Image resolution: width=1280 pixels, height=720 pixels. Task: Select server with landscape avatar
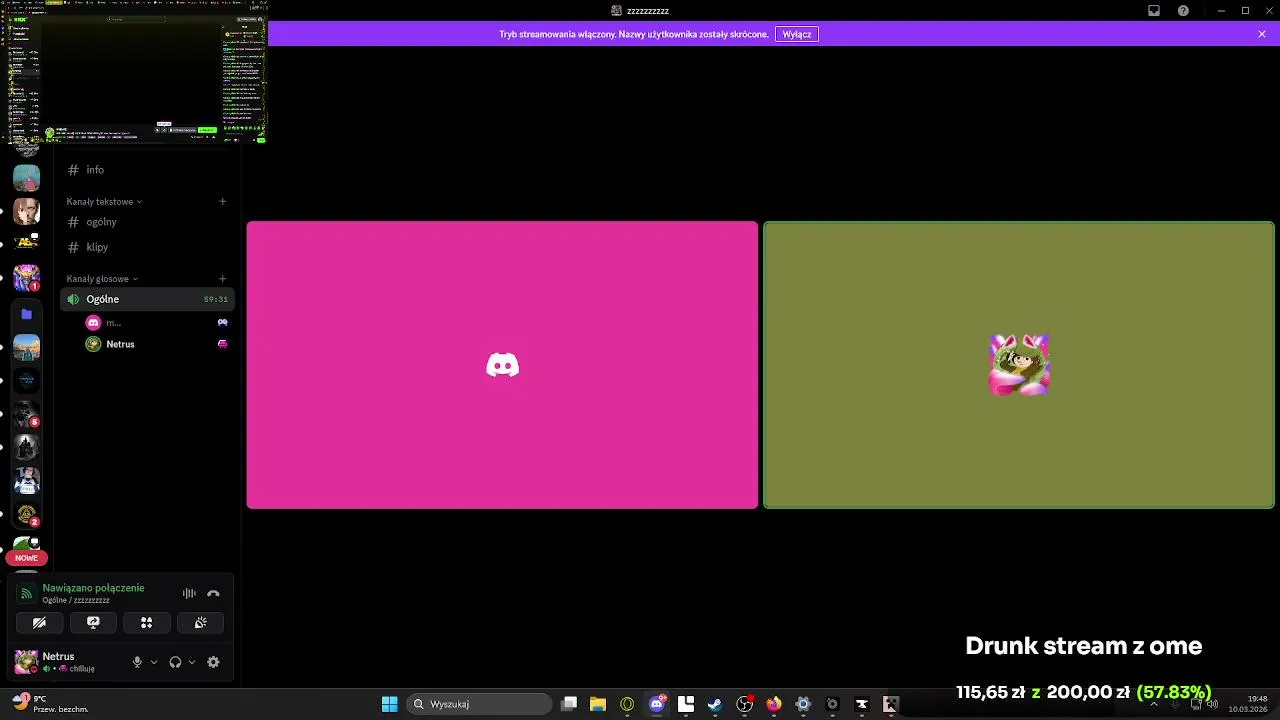click(x=27, y=347)
